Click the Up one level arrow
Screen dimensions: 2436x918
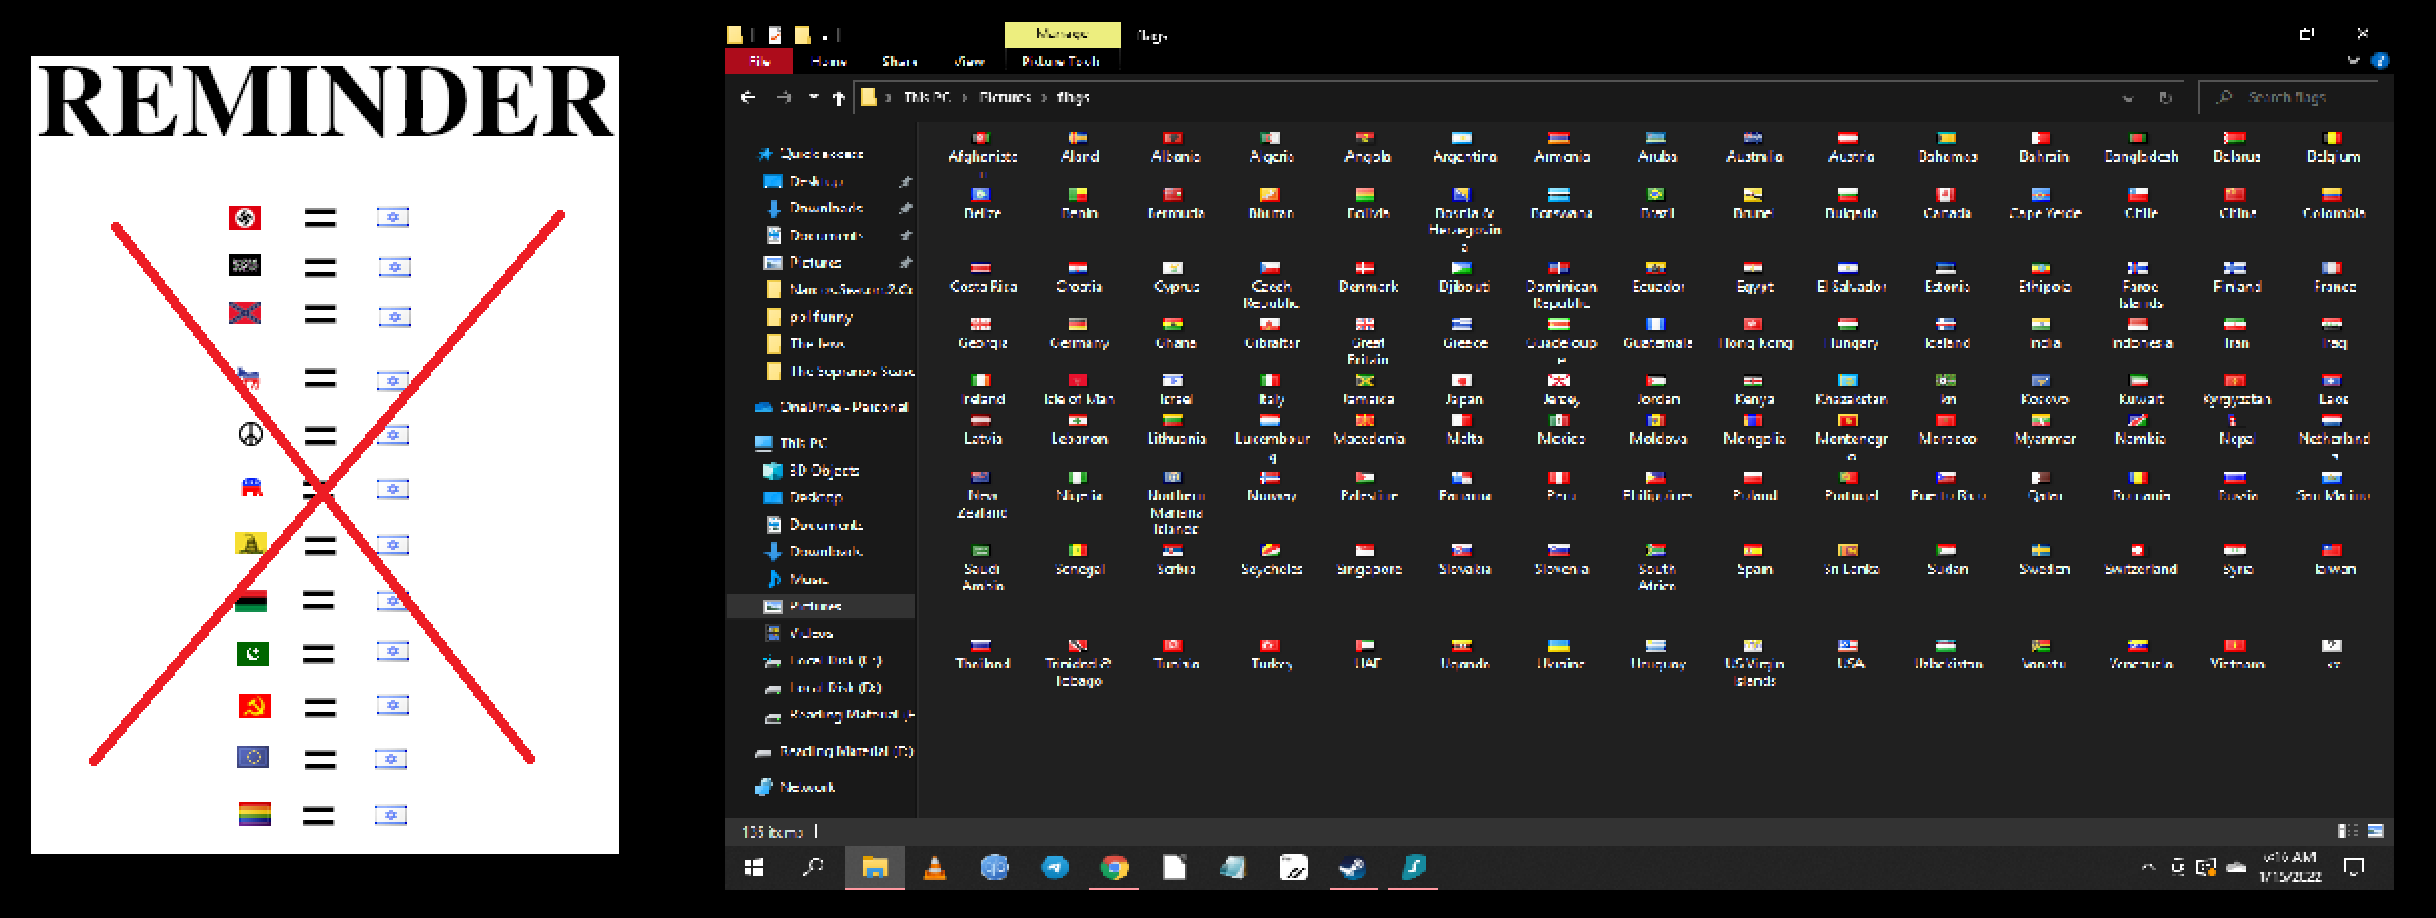[x=838, y=97]
